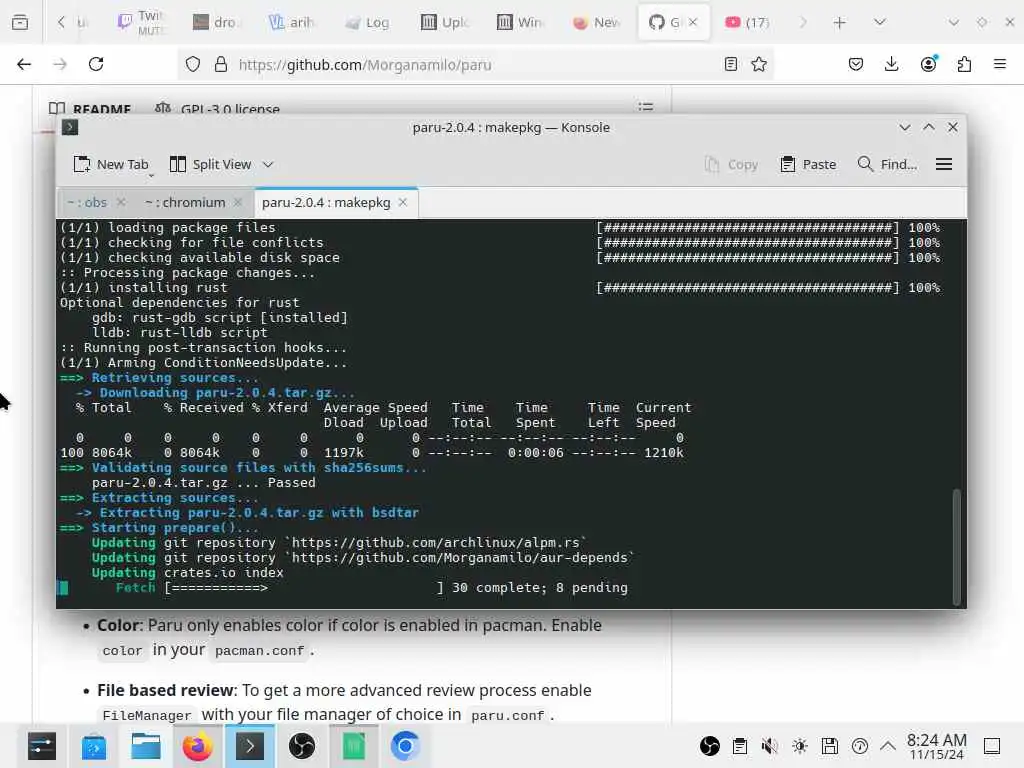The height and width of the screenshot is (768, 1024).
Task: Close the active GitHub tab
Action: 693,22
